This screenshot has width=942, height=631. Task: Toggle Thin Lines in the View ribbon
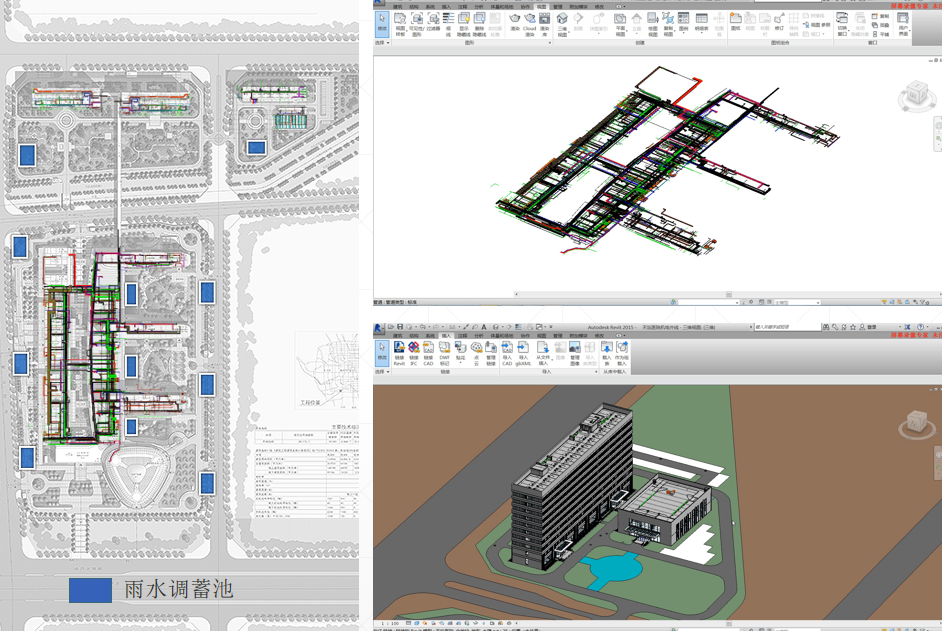click(x=447, y=21)
